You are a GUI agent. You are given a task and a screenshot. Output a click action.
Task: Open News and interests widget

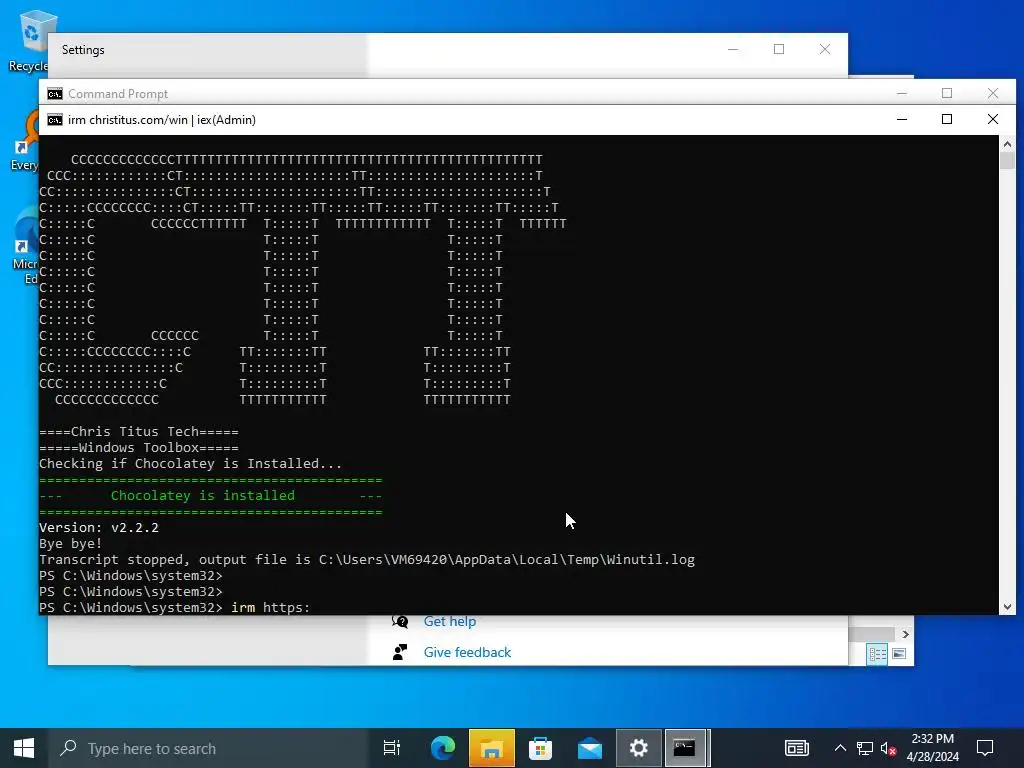(x=797, y=748)
